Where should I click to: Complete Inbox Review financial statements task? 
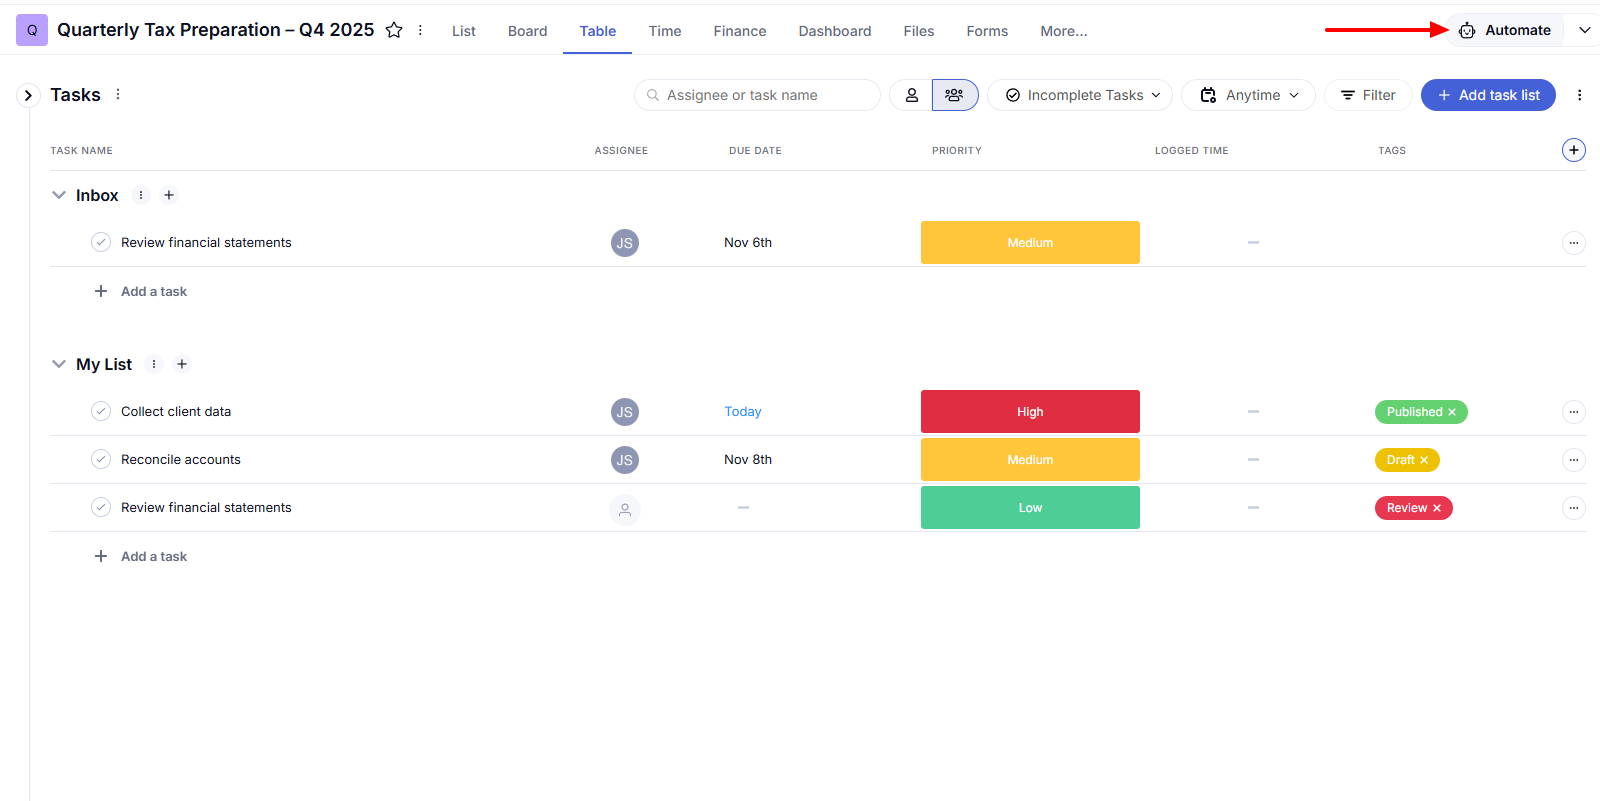click(x=101, y=242)
